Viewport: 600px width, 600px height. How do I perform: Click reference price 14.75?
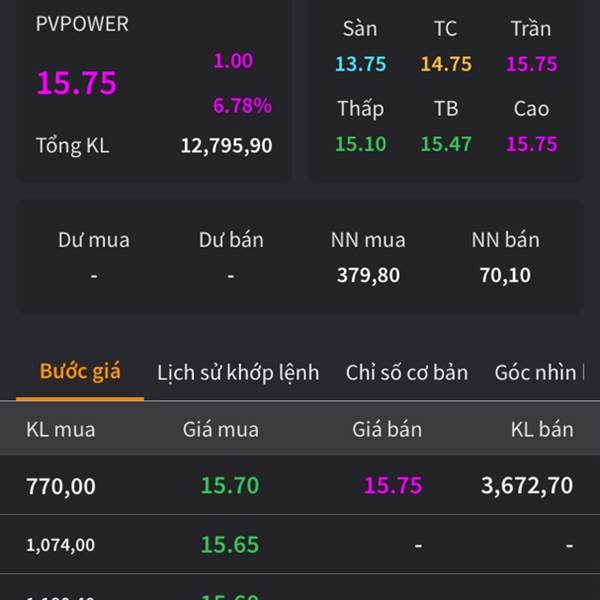446,64
